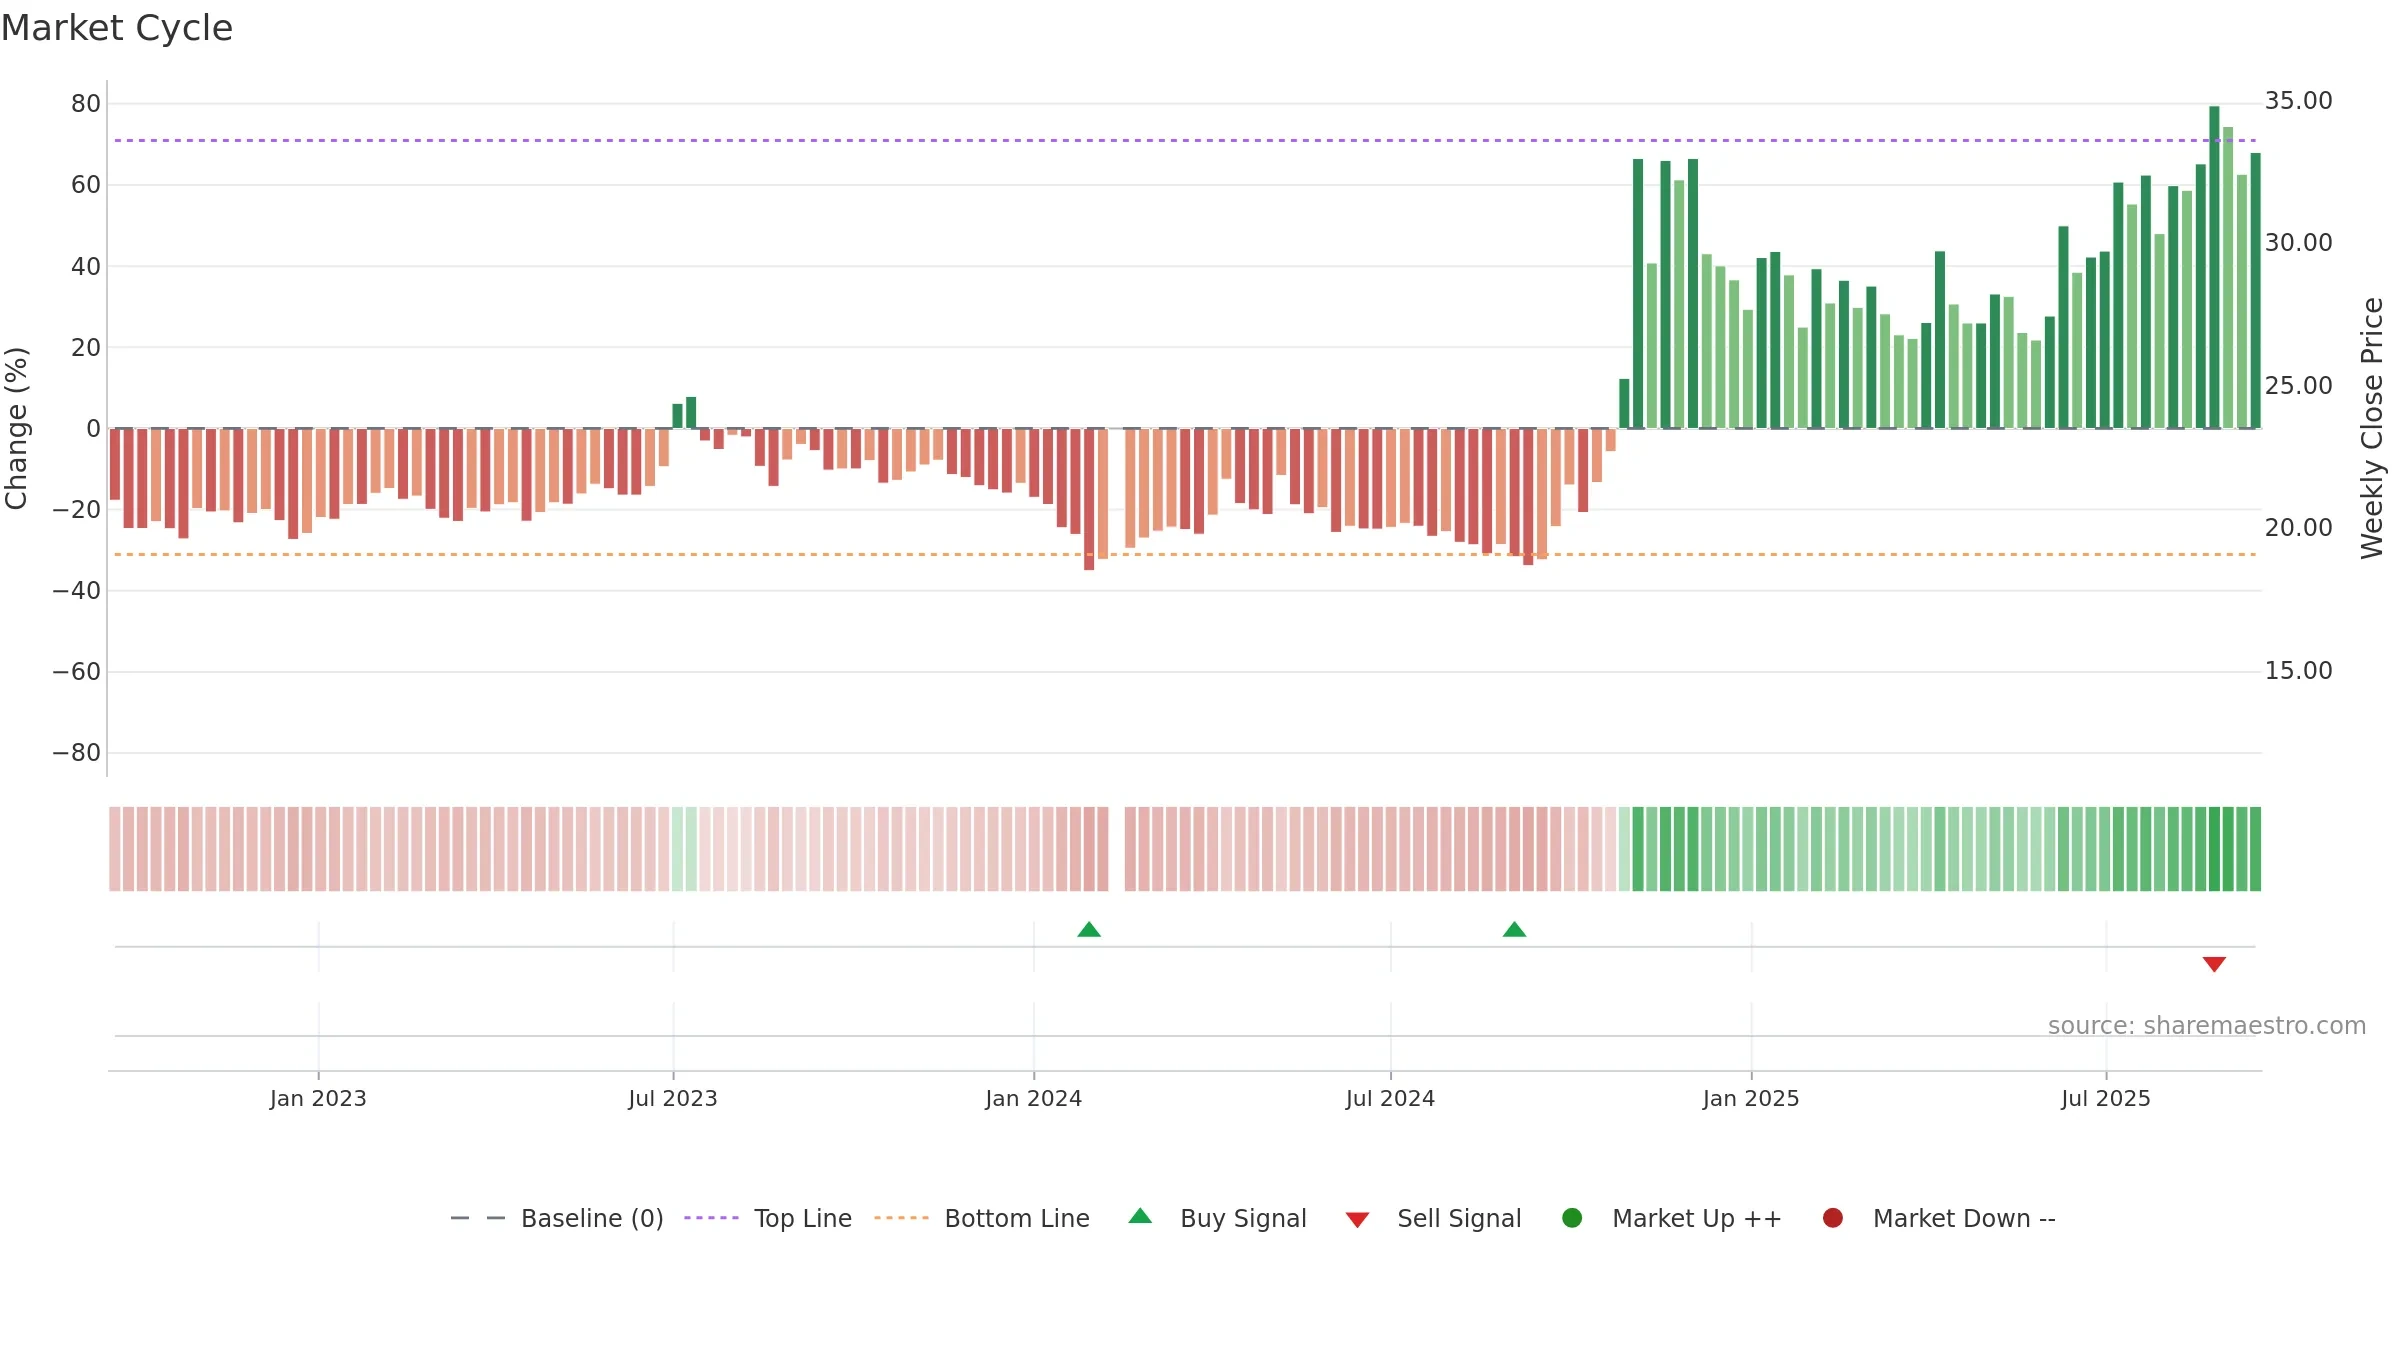
Task: Click the Jul 2024 axis label
Action: tap(1390, 1098)
